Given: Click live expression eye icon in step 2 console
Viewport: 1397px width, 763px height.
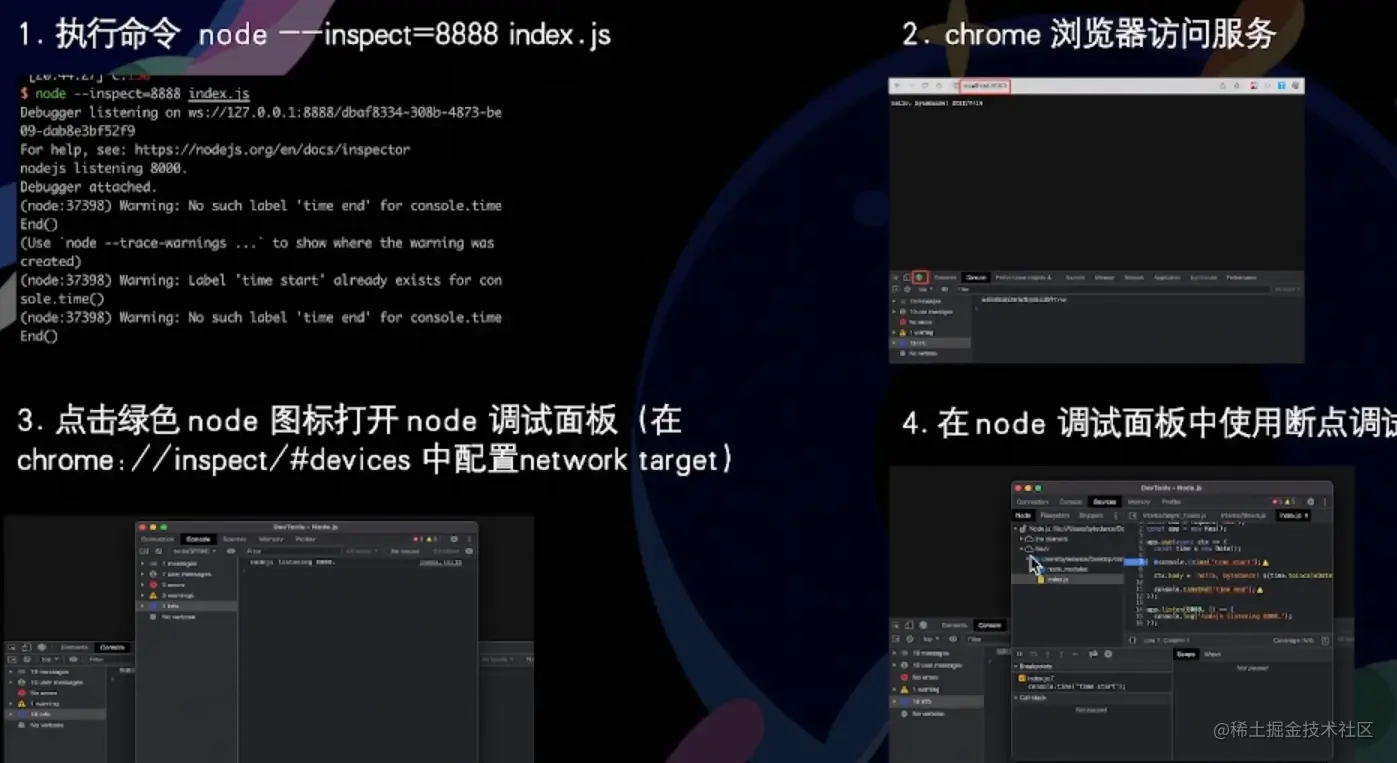Looking at the screenshot, I should pos(945,289).
